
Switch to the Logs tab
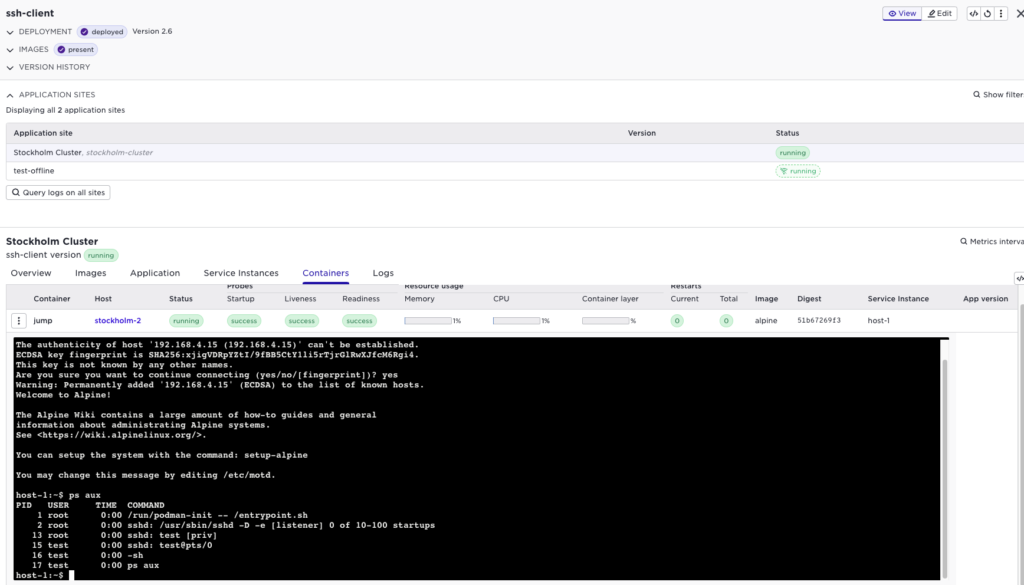point(383,273)
